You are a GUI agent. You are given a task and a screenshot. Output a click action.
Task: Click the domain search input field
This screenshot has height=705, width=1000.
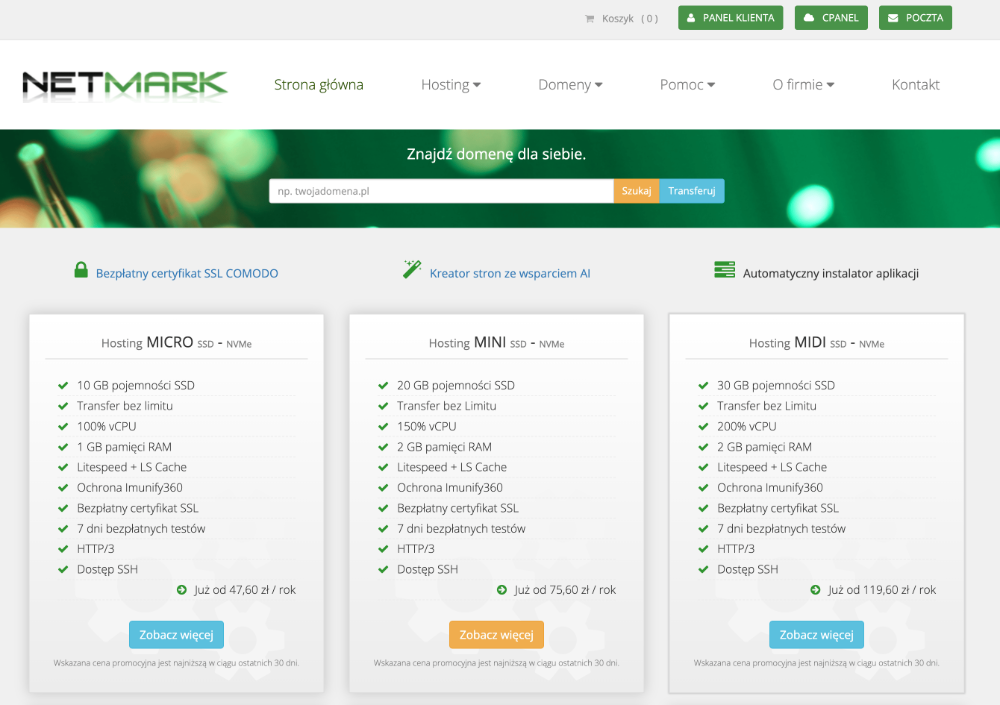440,190
